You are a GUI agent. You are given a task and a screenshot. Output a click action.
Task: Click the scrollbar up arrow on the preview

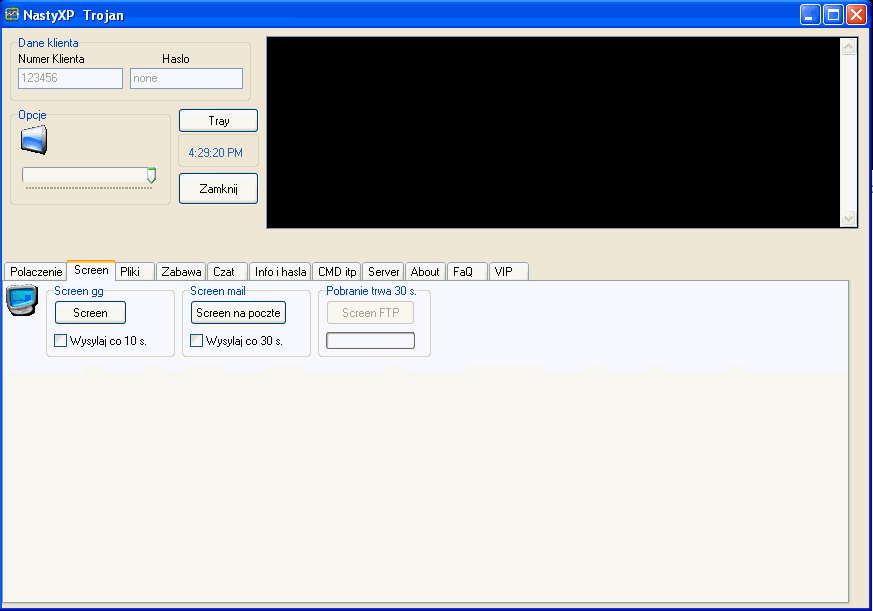click(x=848, y=44)
